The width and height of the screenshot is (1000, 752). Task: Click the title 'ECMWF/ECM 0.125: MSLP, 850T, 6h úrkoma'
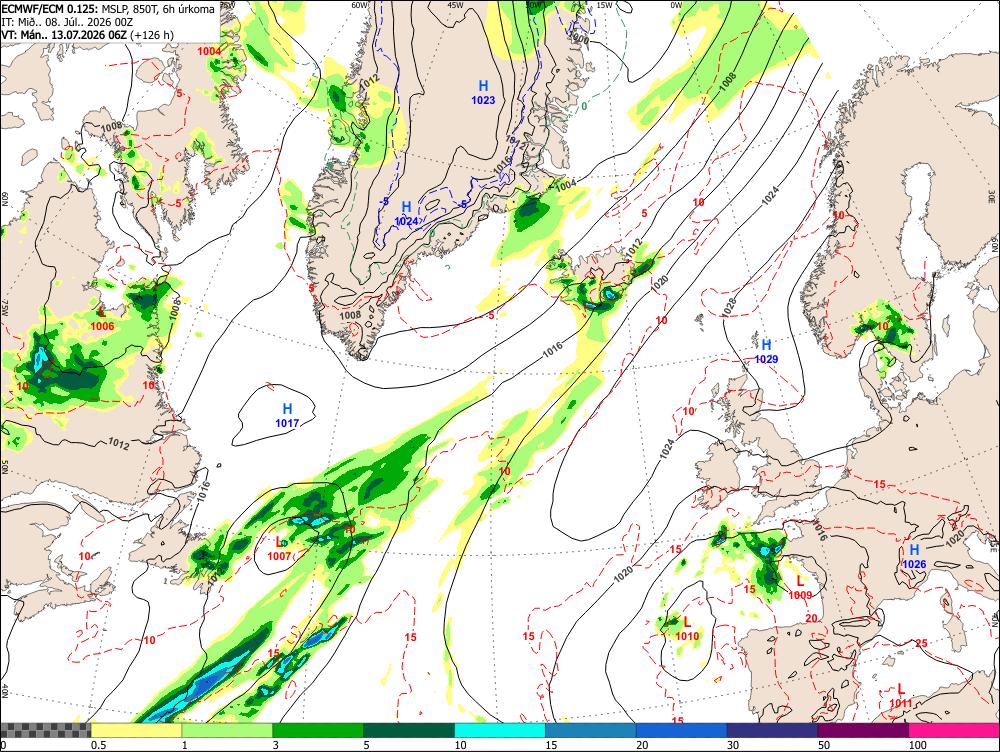point(108,10)
